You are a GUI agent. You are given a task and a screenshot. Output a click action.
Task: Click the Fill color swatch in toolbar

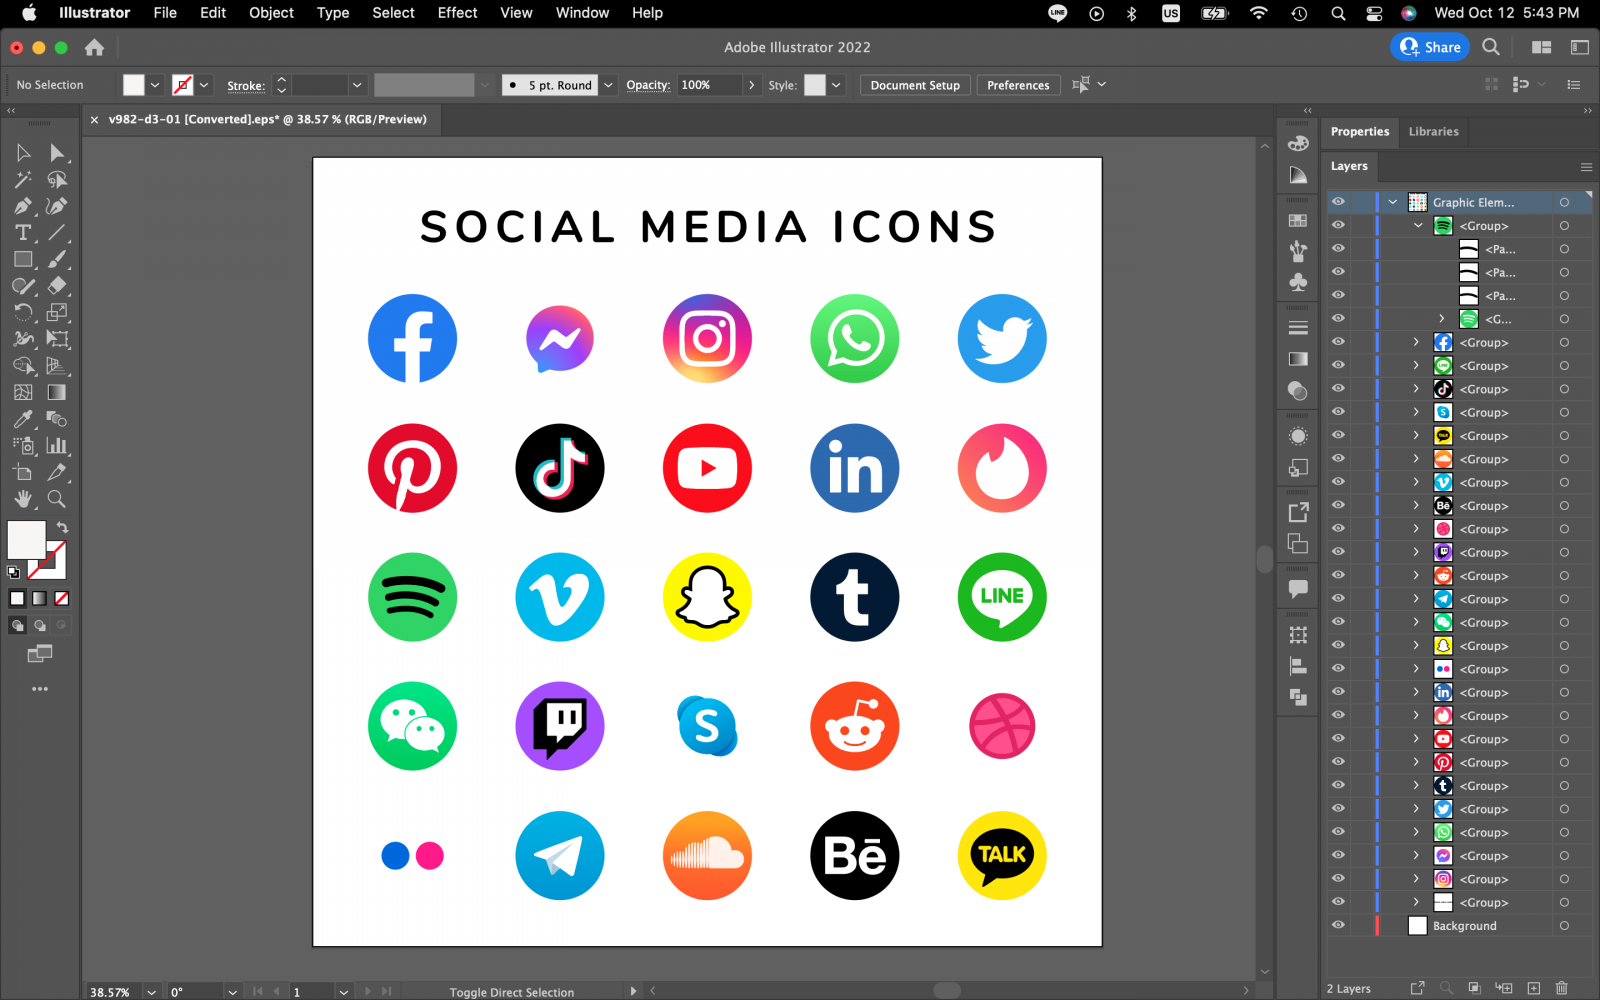[26, 540]
